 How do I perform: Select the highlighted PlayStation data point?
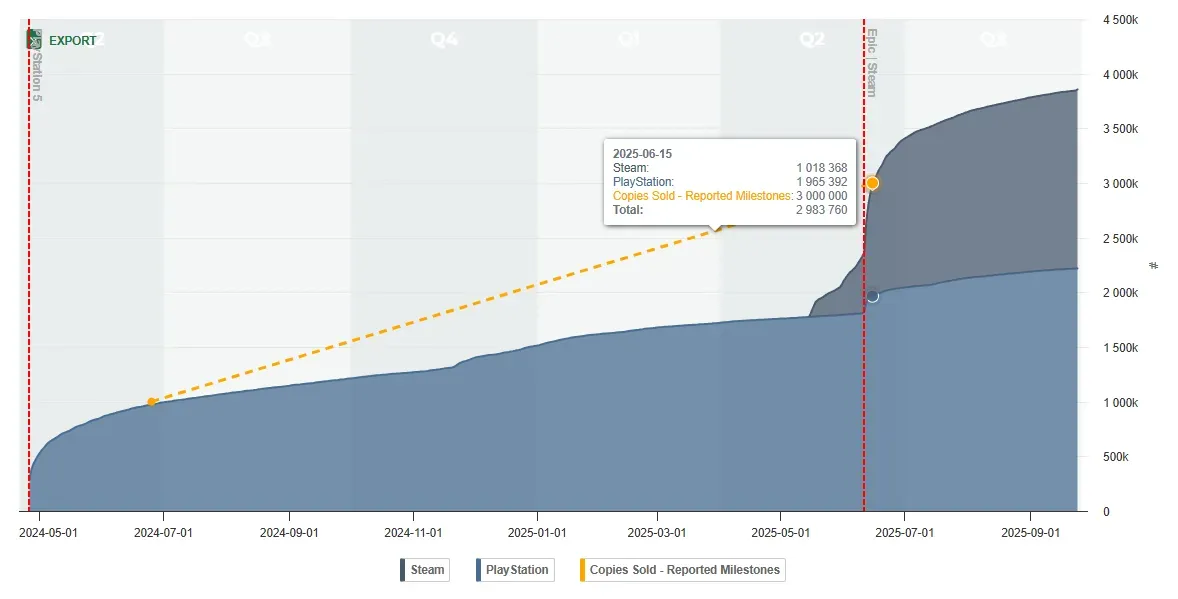tap(872, 296)
